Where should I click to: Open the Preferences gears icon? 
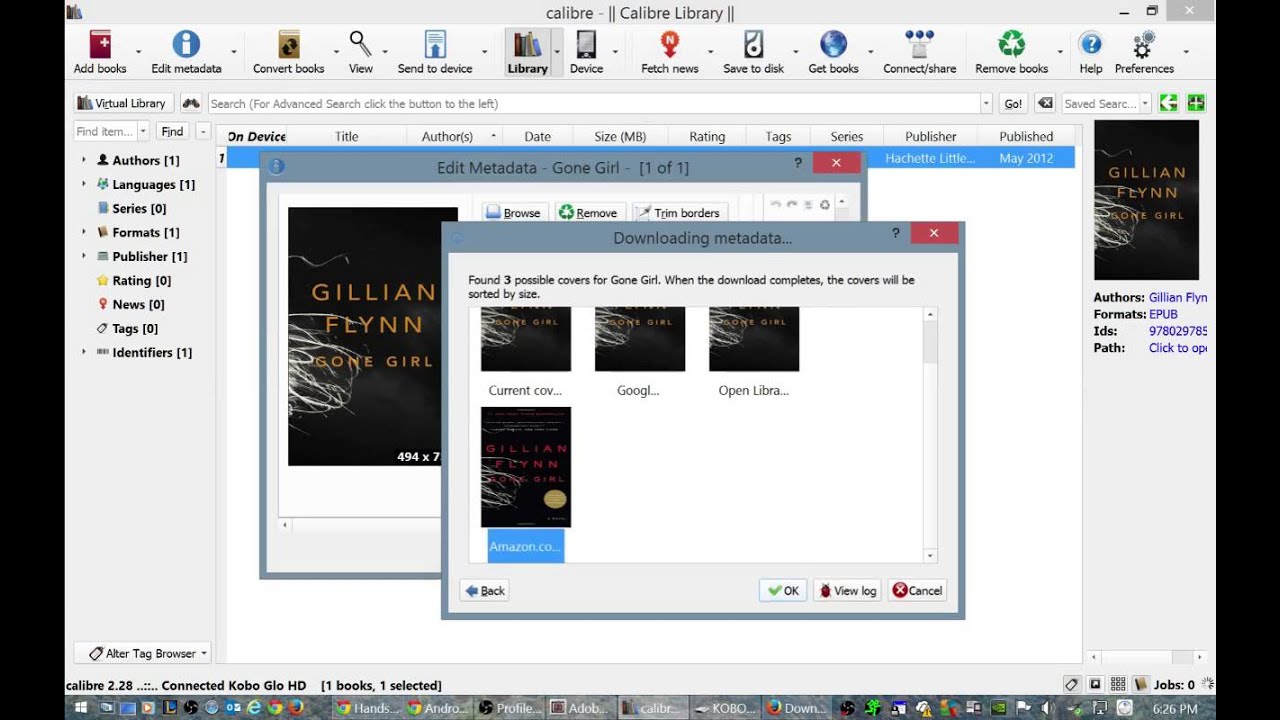point(1144,44)
